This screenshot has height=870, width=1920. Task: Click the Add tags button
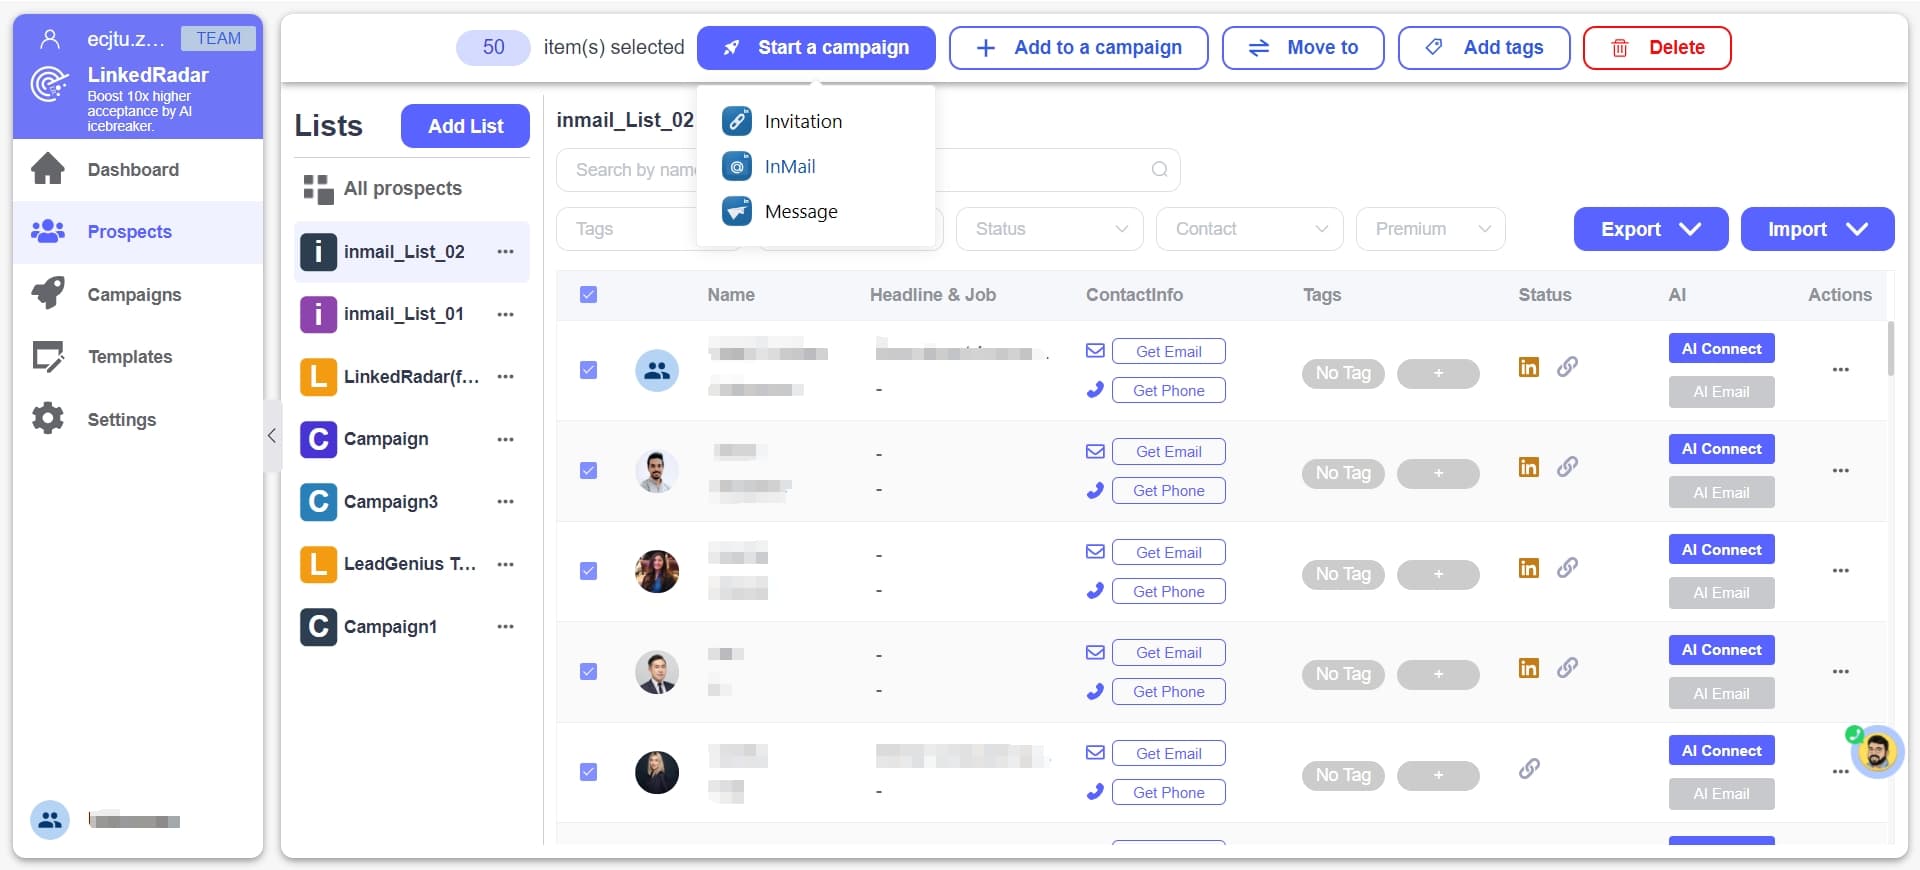[1484, 47]
